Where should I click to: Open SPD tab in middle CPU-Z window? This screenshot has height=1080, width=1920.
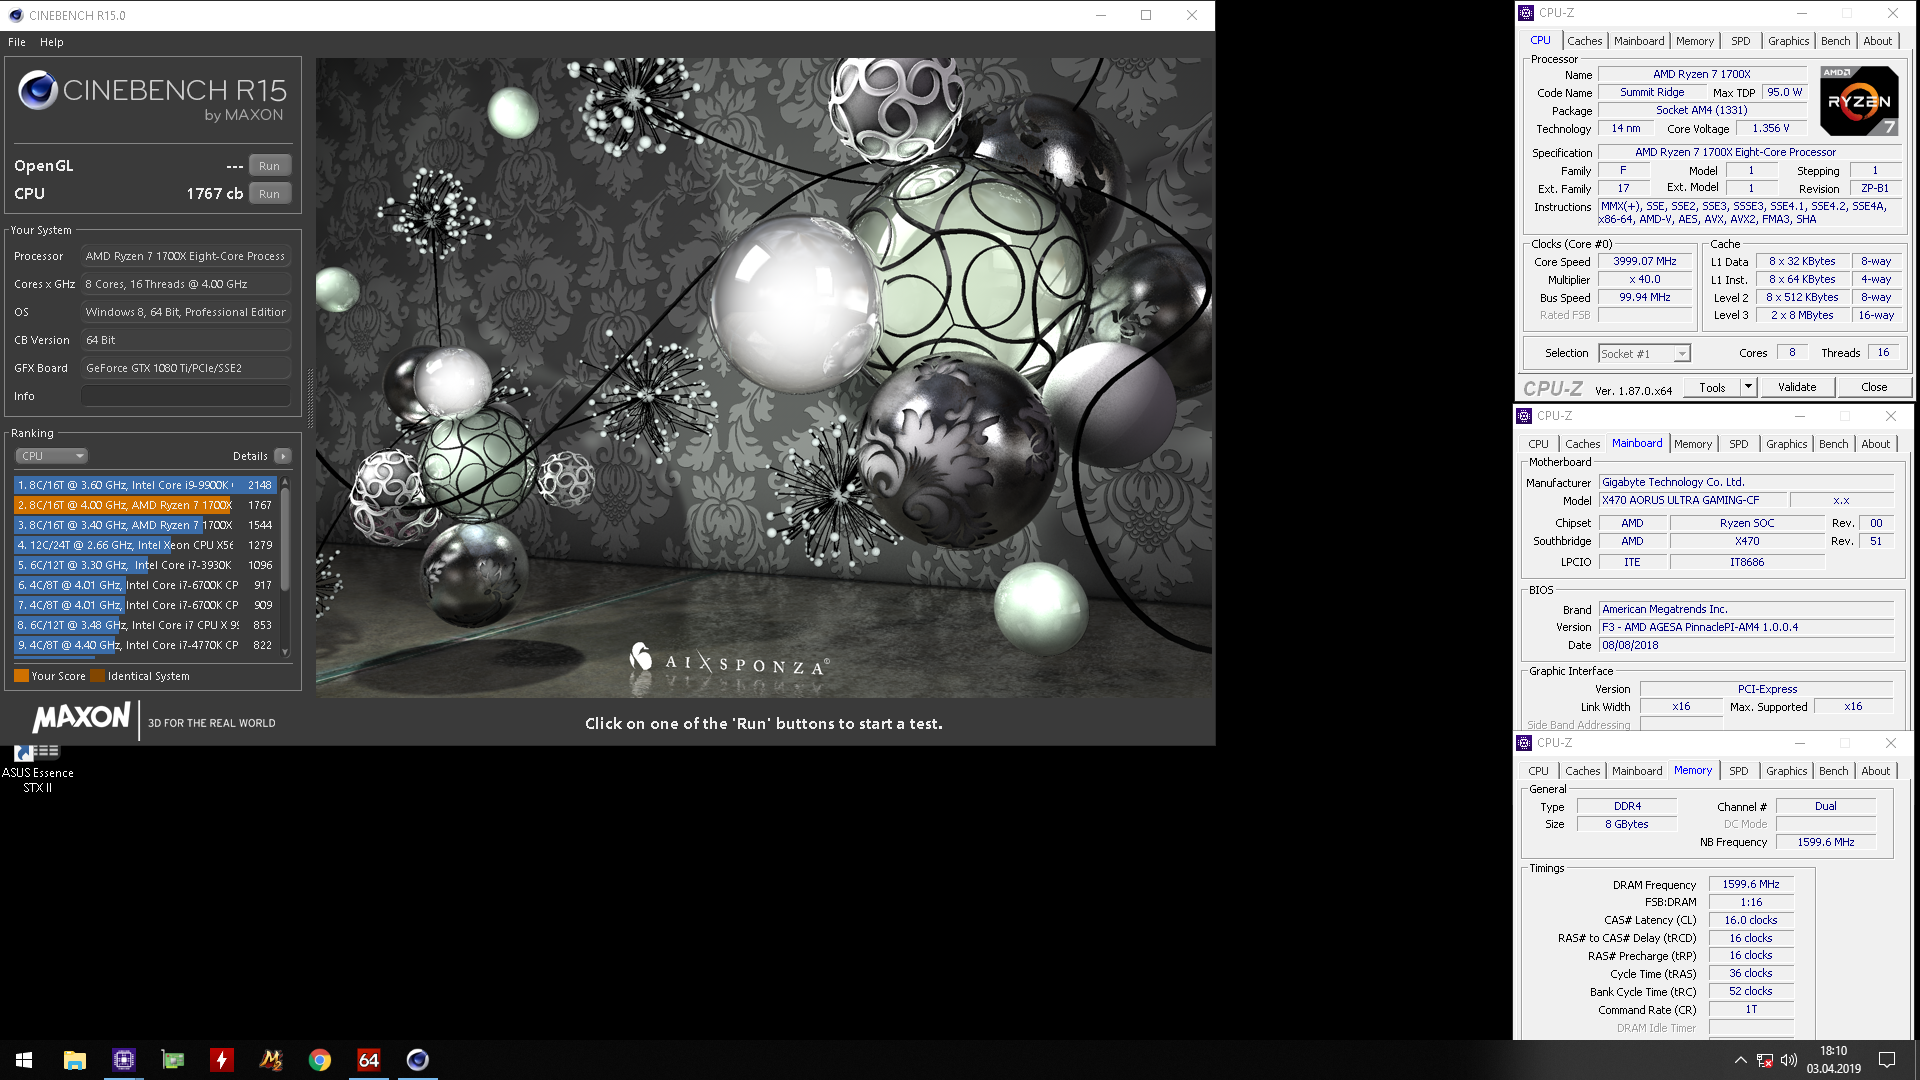1739,444
